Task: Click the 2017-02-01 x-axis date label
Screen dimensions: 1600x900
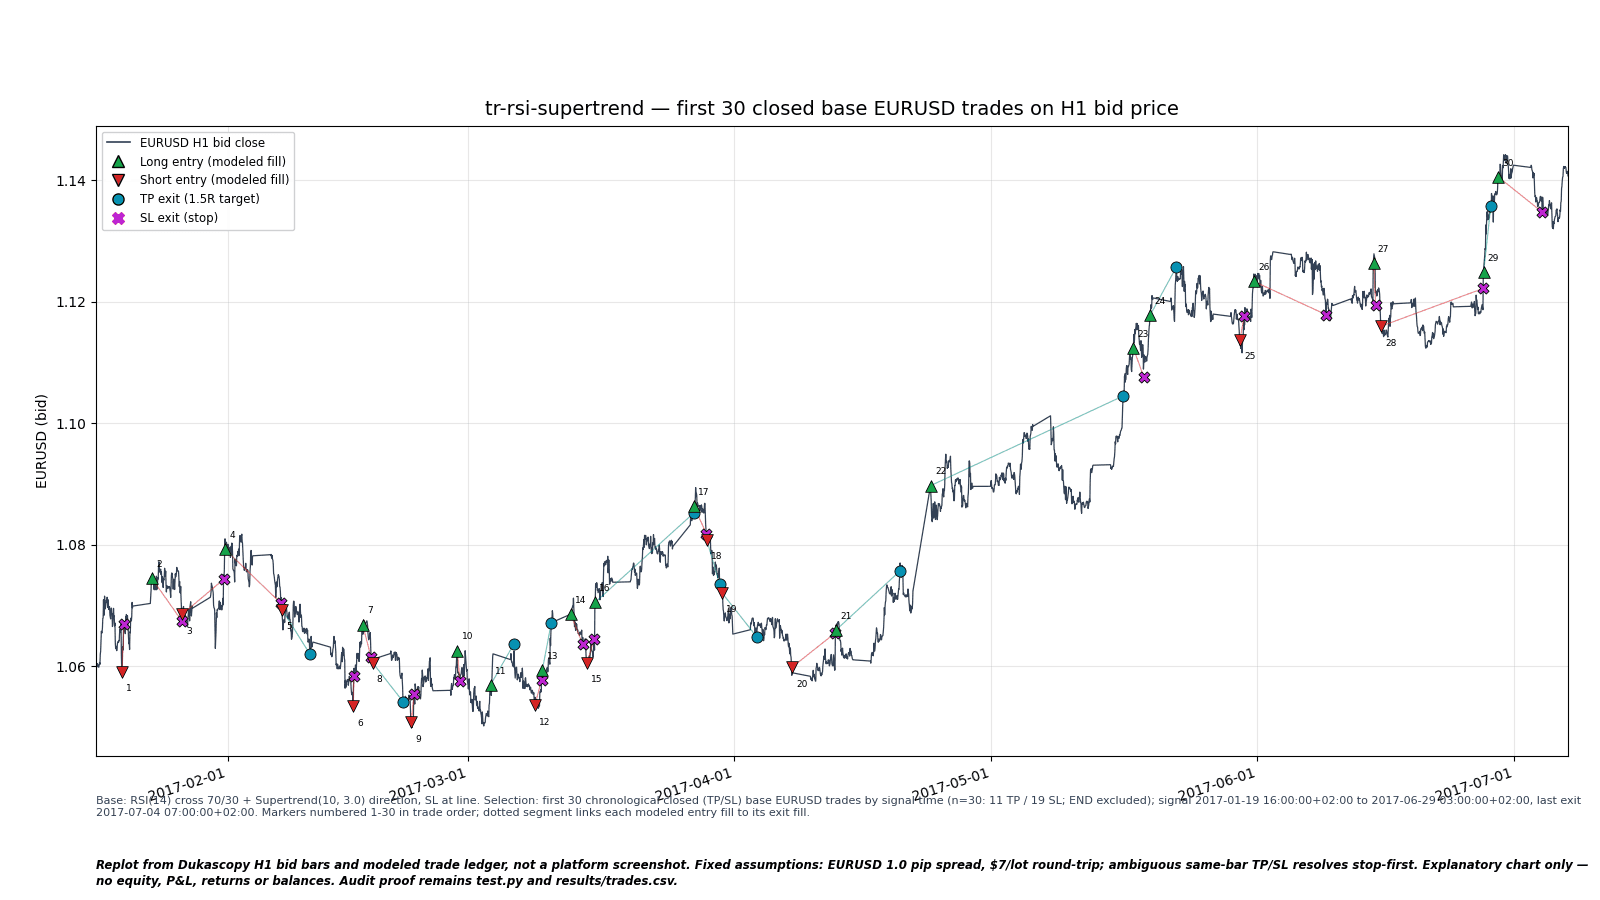Action: point(187,785)
